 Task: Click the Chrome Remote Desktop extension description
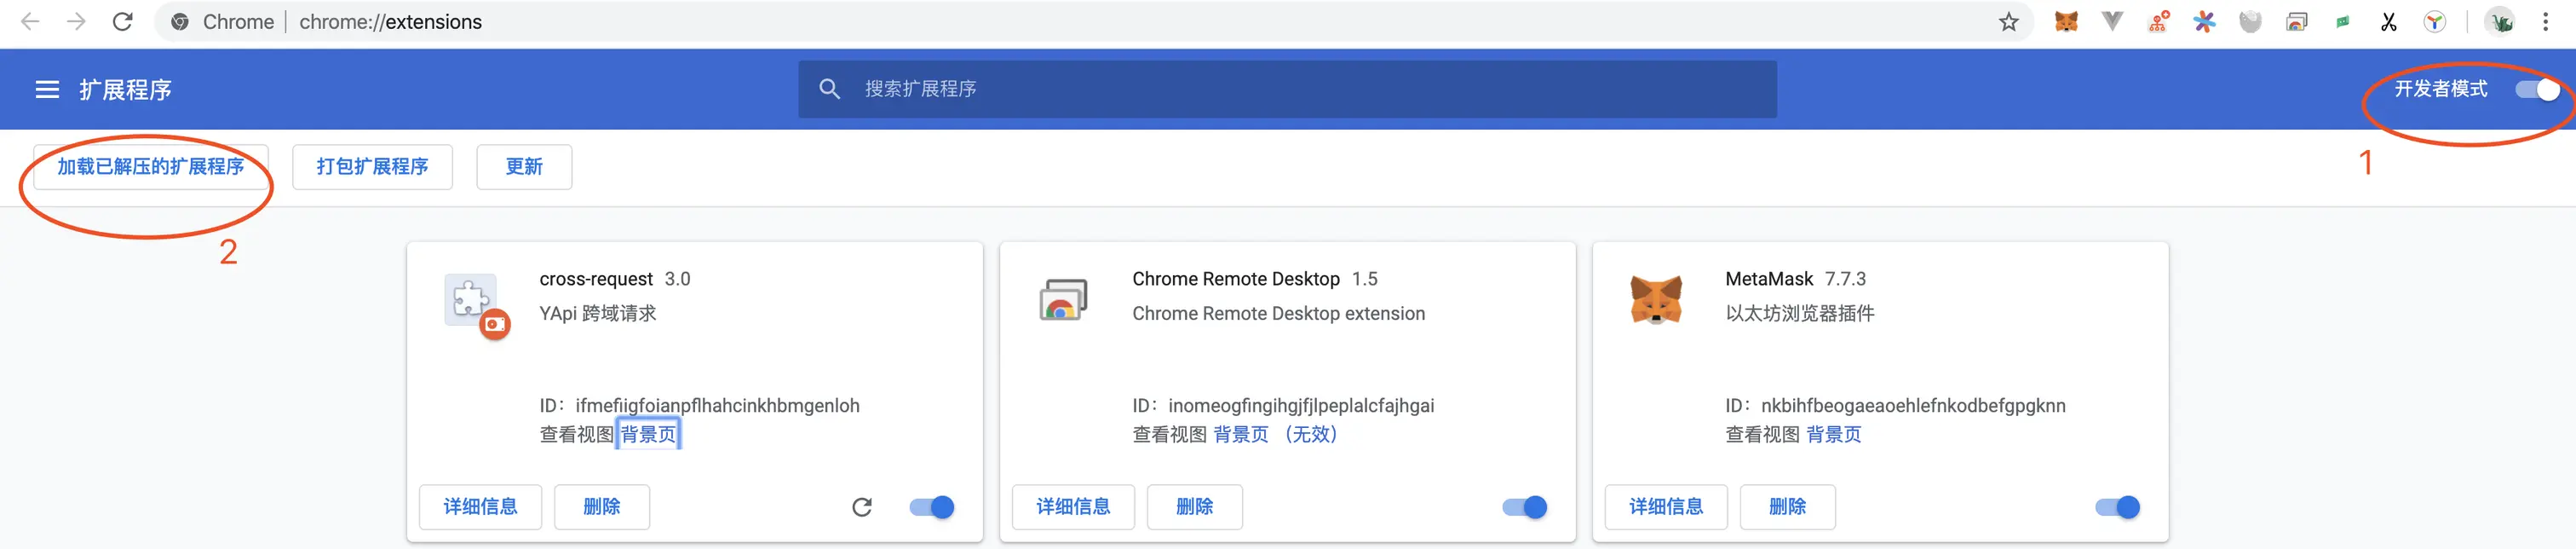click(1279, 313)
